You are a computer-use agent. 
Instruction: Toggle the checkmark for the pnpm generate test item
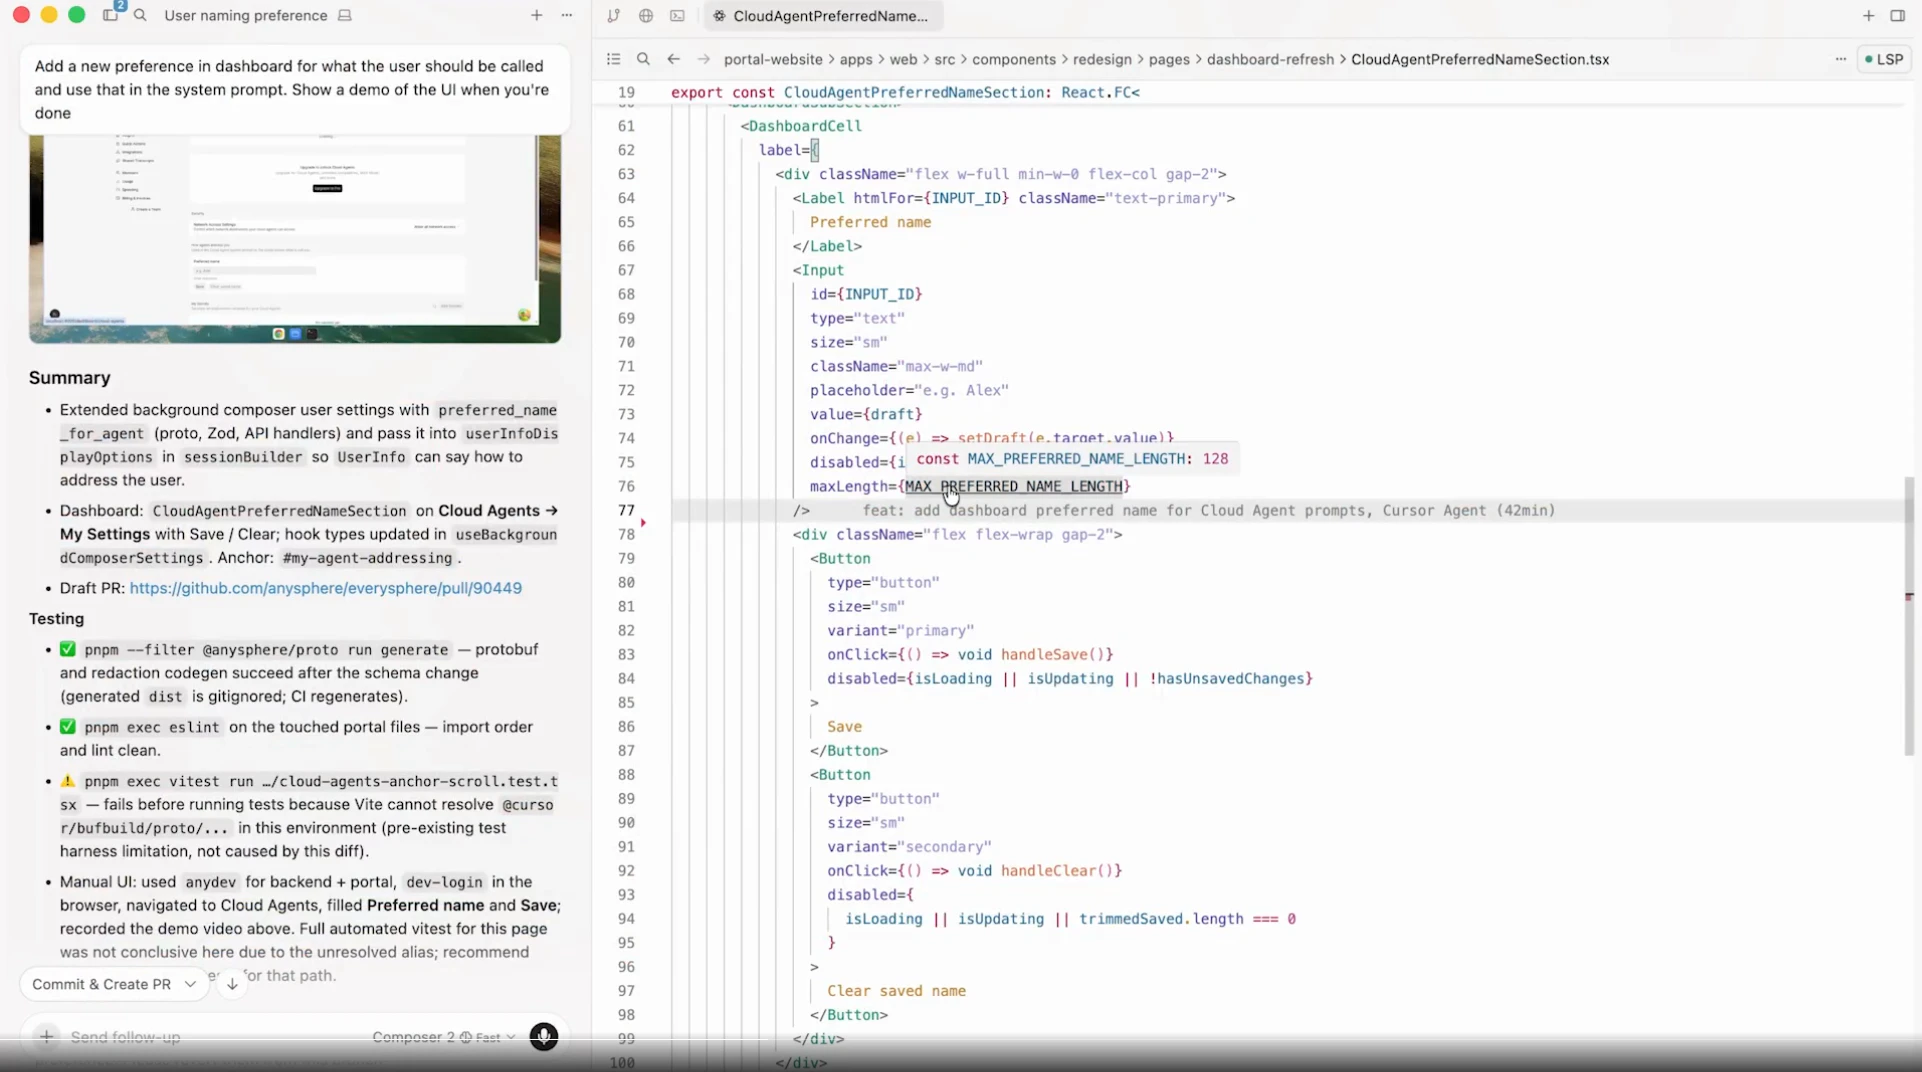click(67, 649)
